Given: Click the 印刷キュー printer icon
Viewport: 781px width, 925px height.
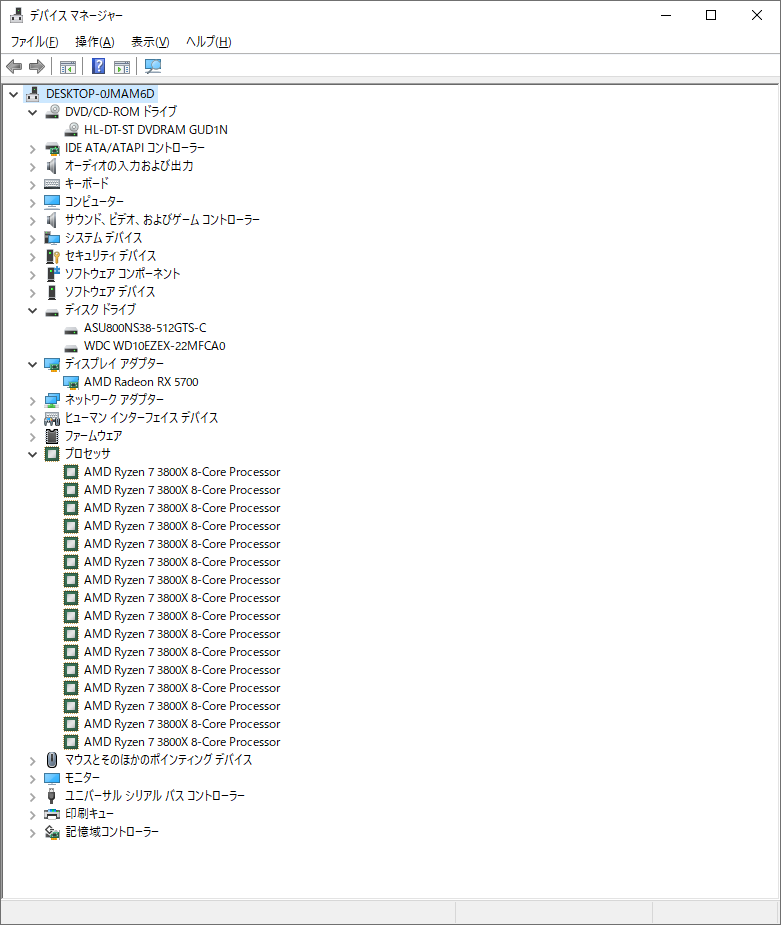Looking at the screenshot, I should pos(52,814).
